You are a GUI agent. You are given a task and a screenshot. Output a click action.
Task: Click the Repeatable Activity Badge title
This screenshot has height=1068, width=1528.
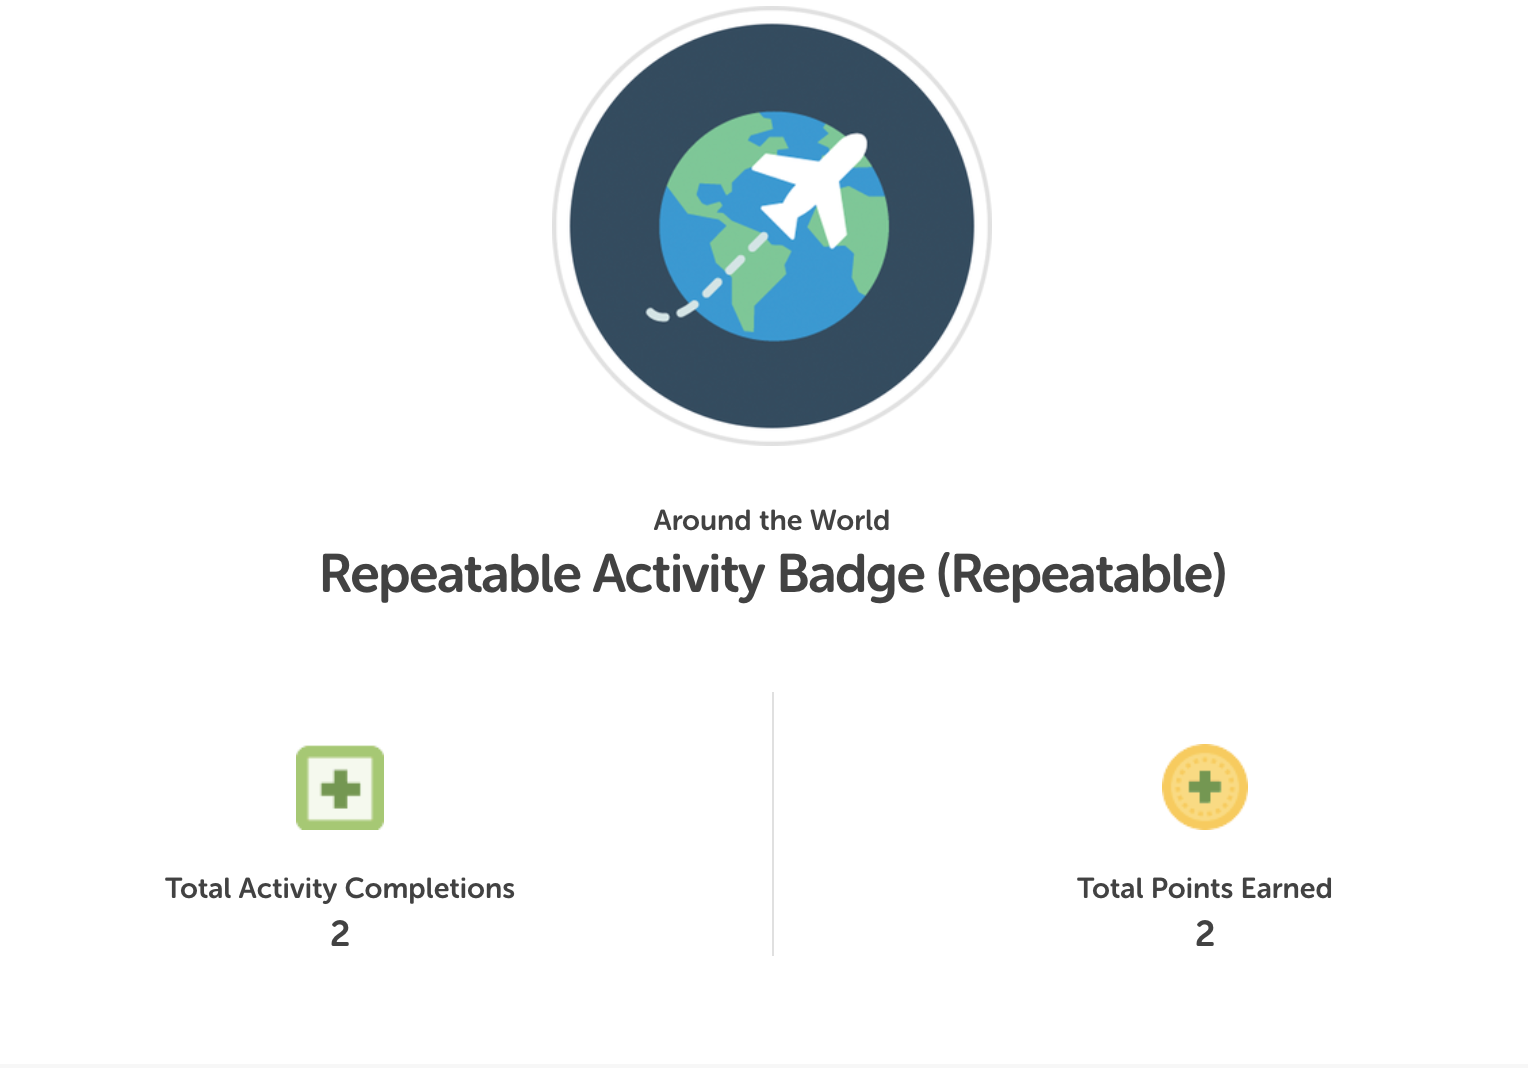tap(770, 574)
